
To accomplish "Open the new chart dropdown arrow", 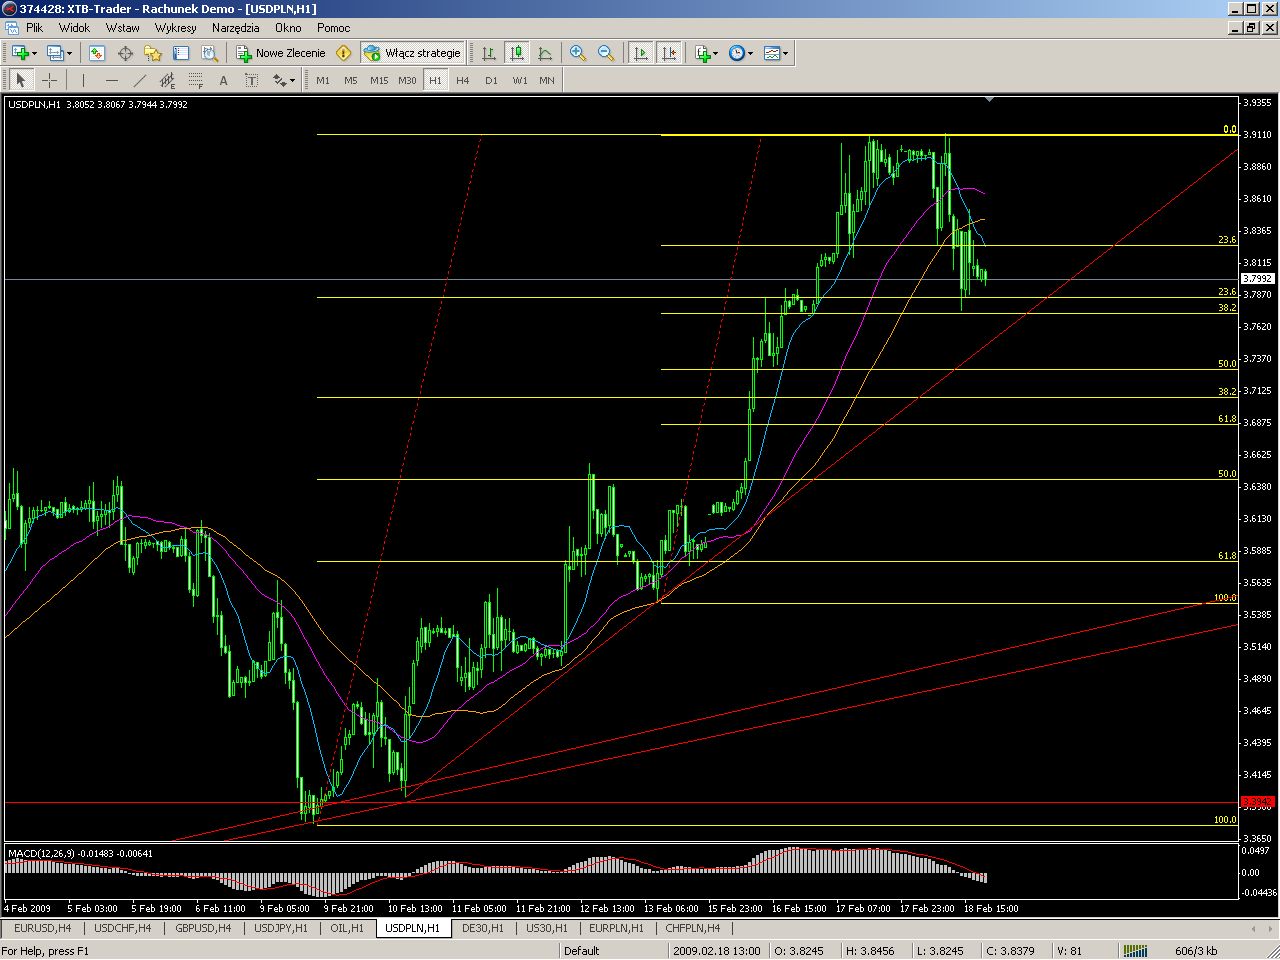I will 34,53.
